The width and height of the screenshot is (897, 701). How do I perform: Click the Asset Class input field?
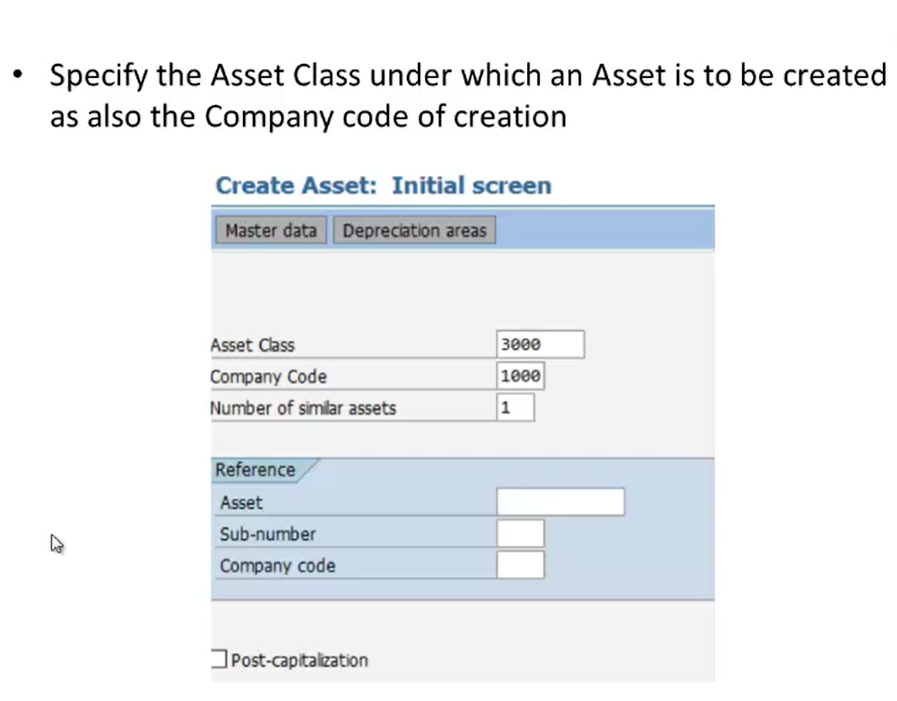pyautogui.click(x=541, y=344)
